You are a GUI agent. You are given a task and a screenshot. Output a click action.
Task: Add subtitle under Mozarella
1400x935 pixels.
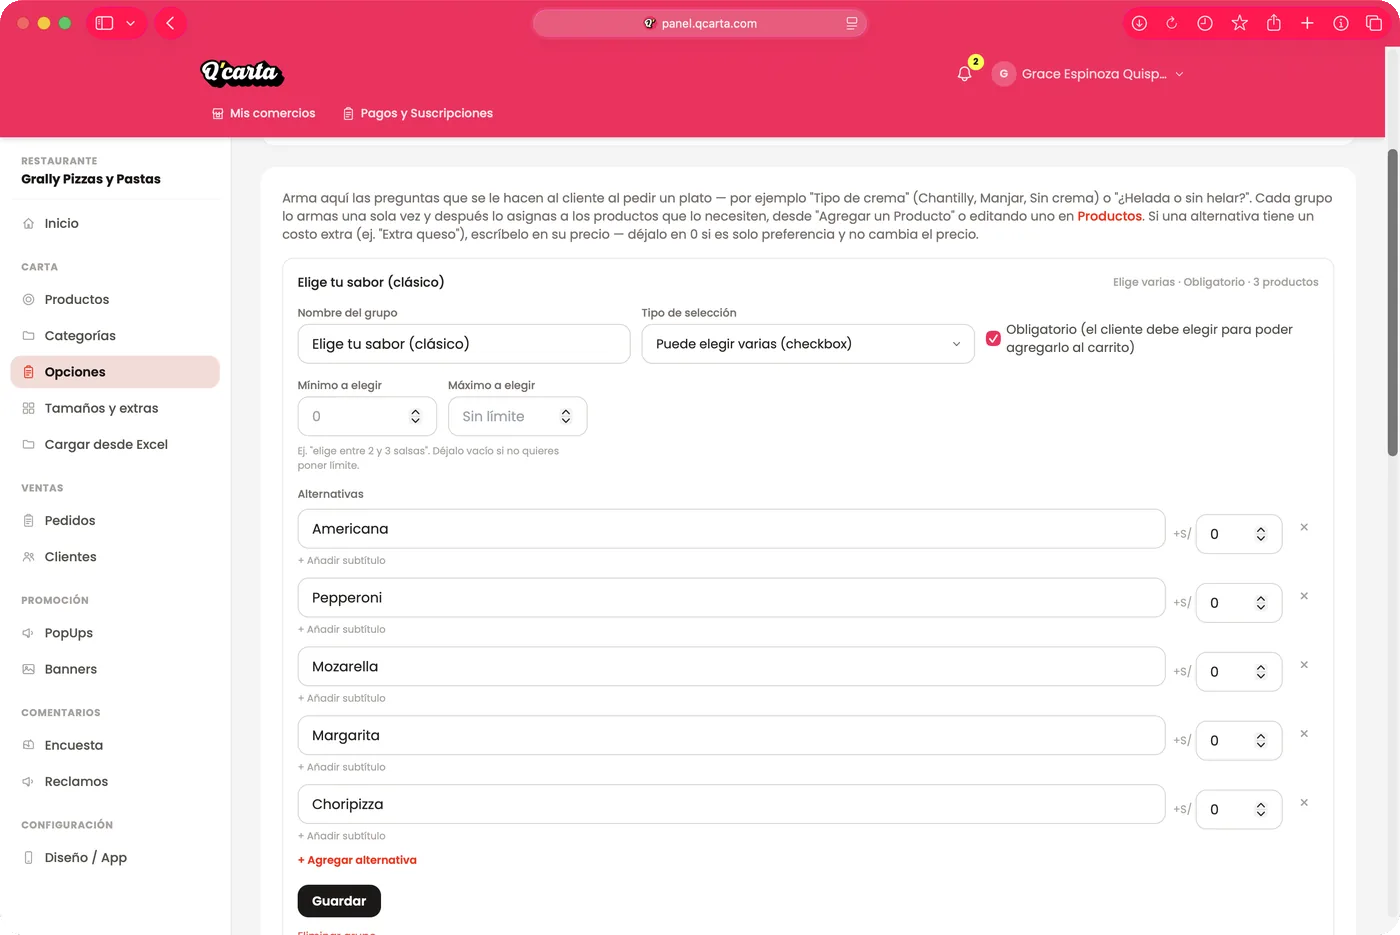tap(342, 698)
